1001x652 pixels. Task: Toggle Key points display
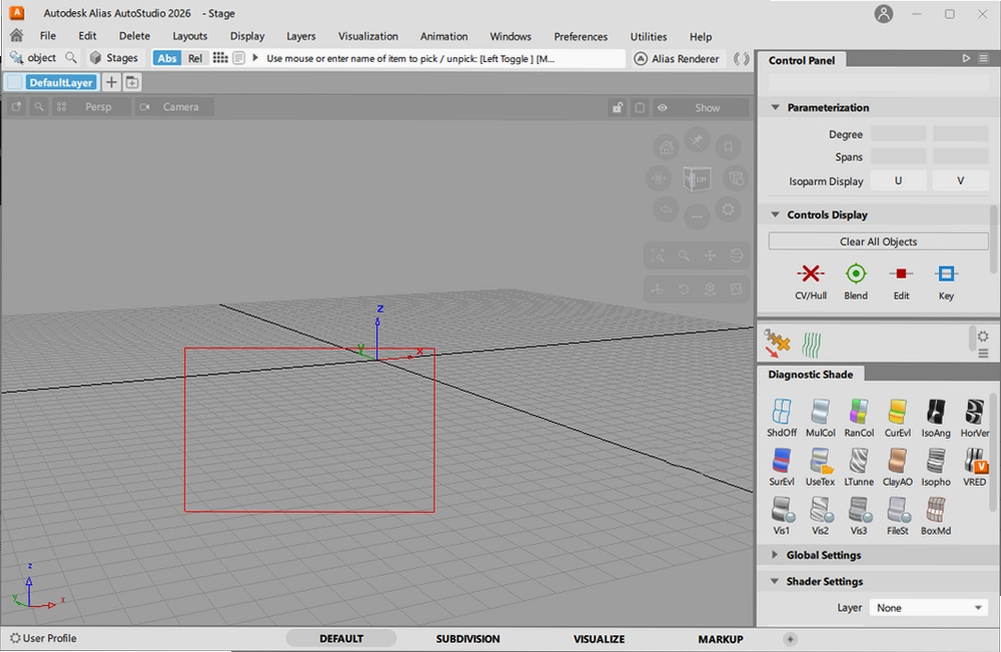tap(946, 282)
